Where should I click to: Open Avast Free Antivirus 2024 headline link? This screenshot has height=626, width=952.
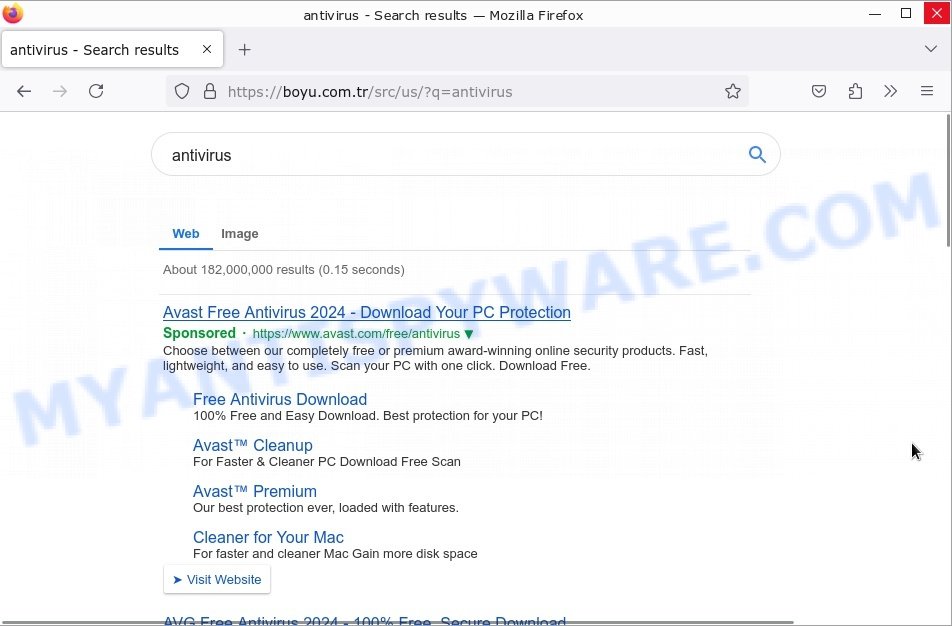pos(367,312)
